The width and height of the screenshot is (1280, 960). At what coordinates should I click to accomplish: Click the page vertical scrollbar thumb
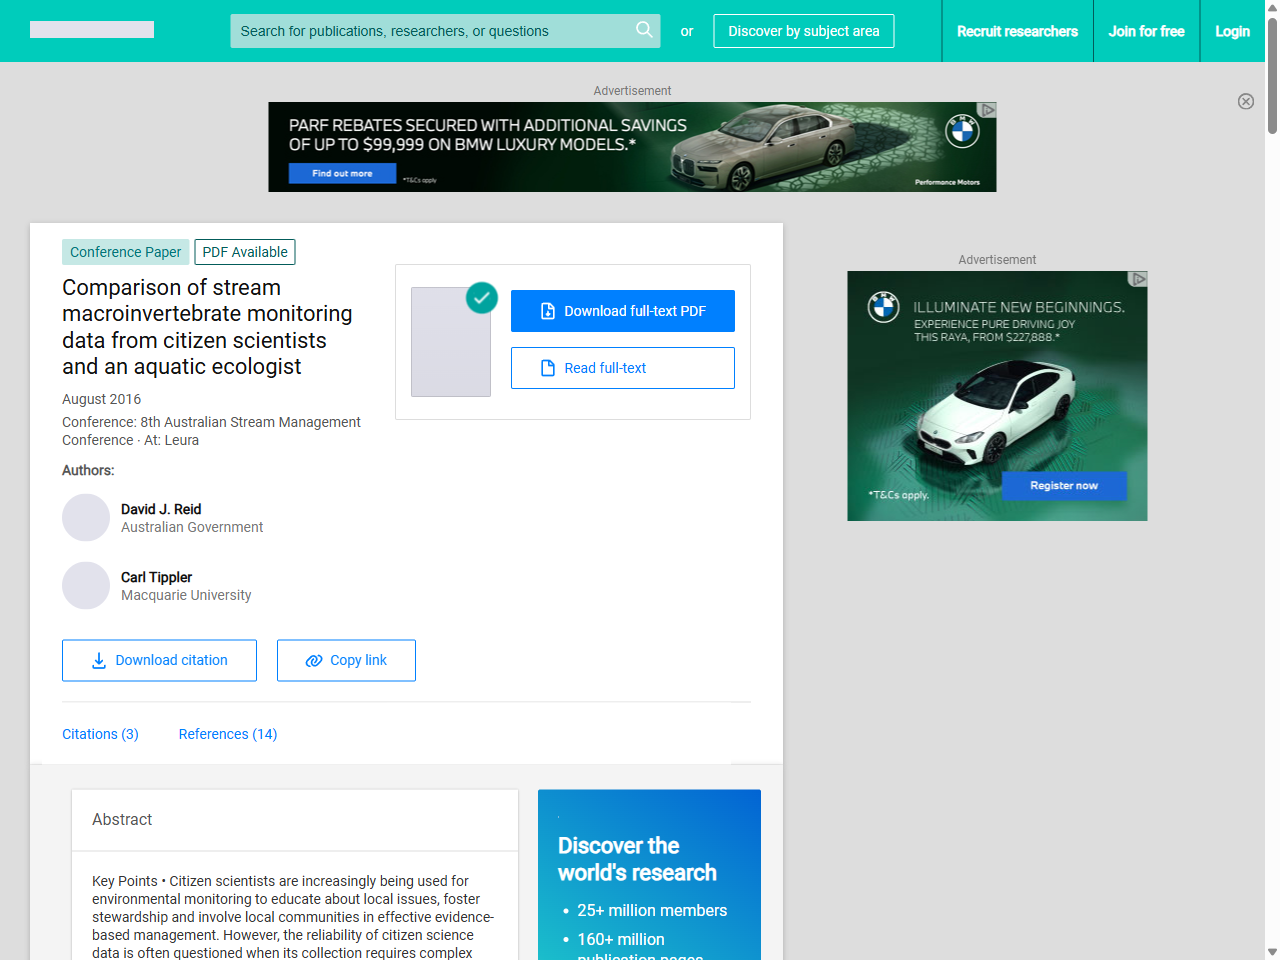pos(1272,75)
